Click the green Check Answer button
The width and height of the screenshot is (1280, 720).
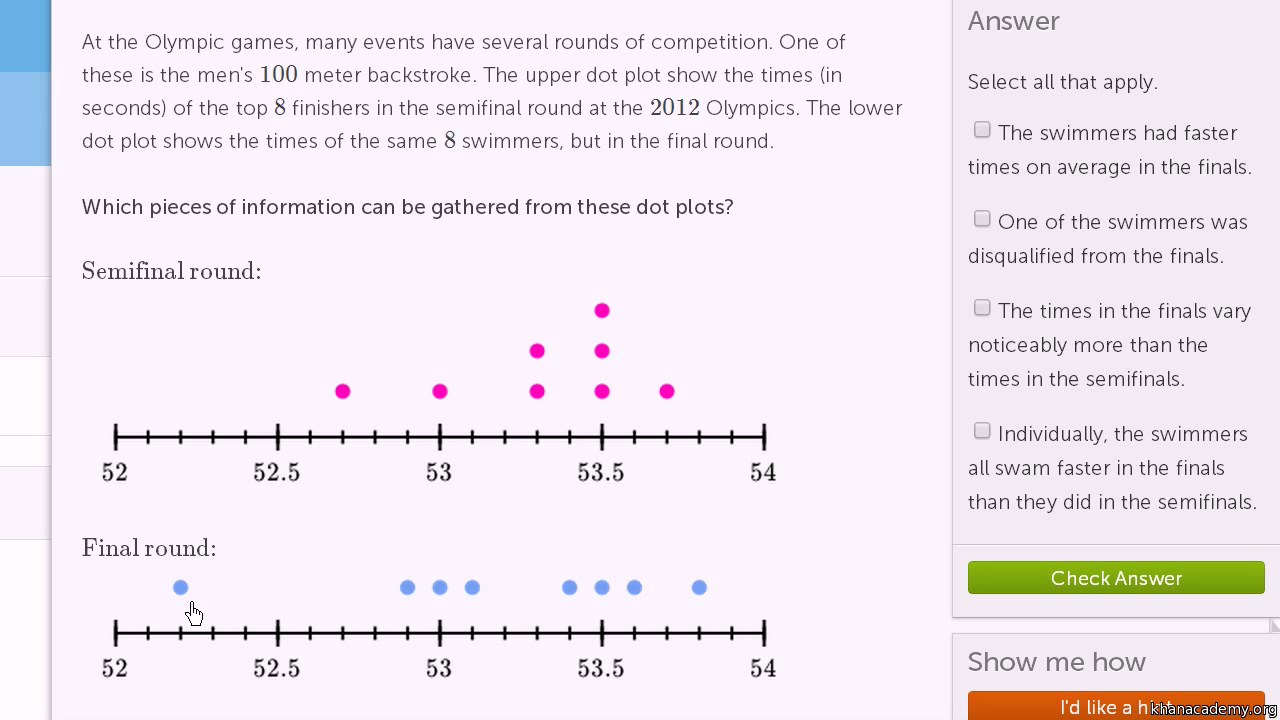pos(1116,578)
